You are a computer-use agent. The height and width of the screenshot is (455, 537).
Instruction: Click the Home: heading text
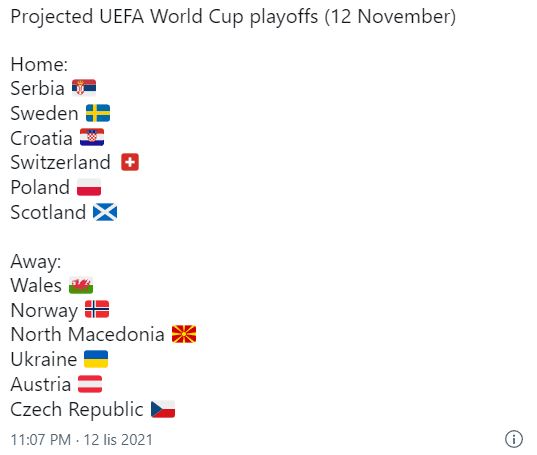click(x=39, y=64)
